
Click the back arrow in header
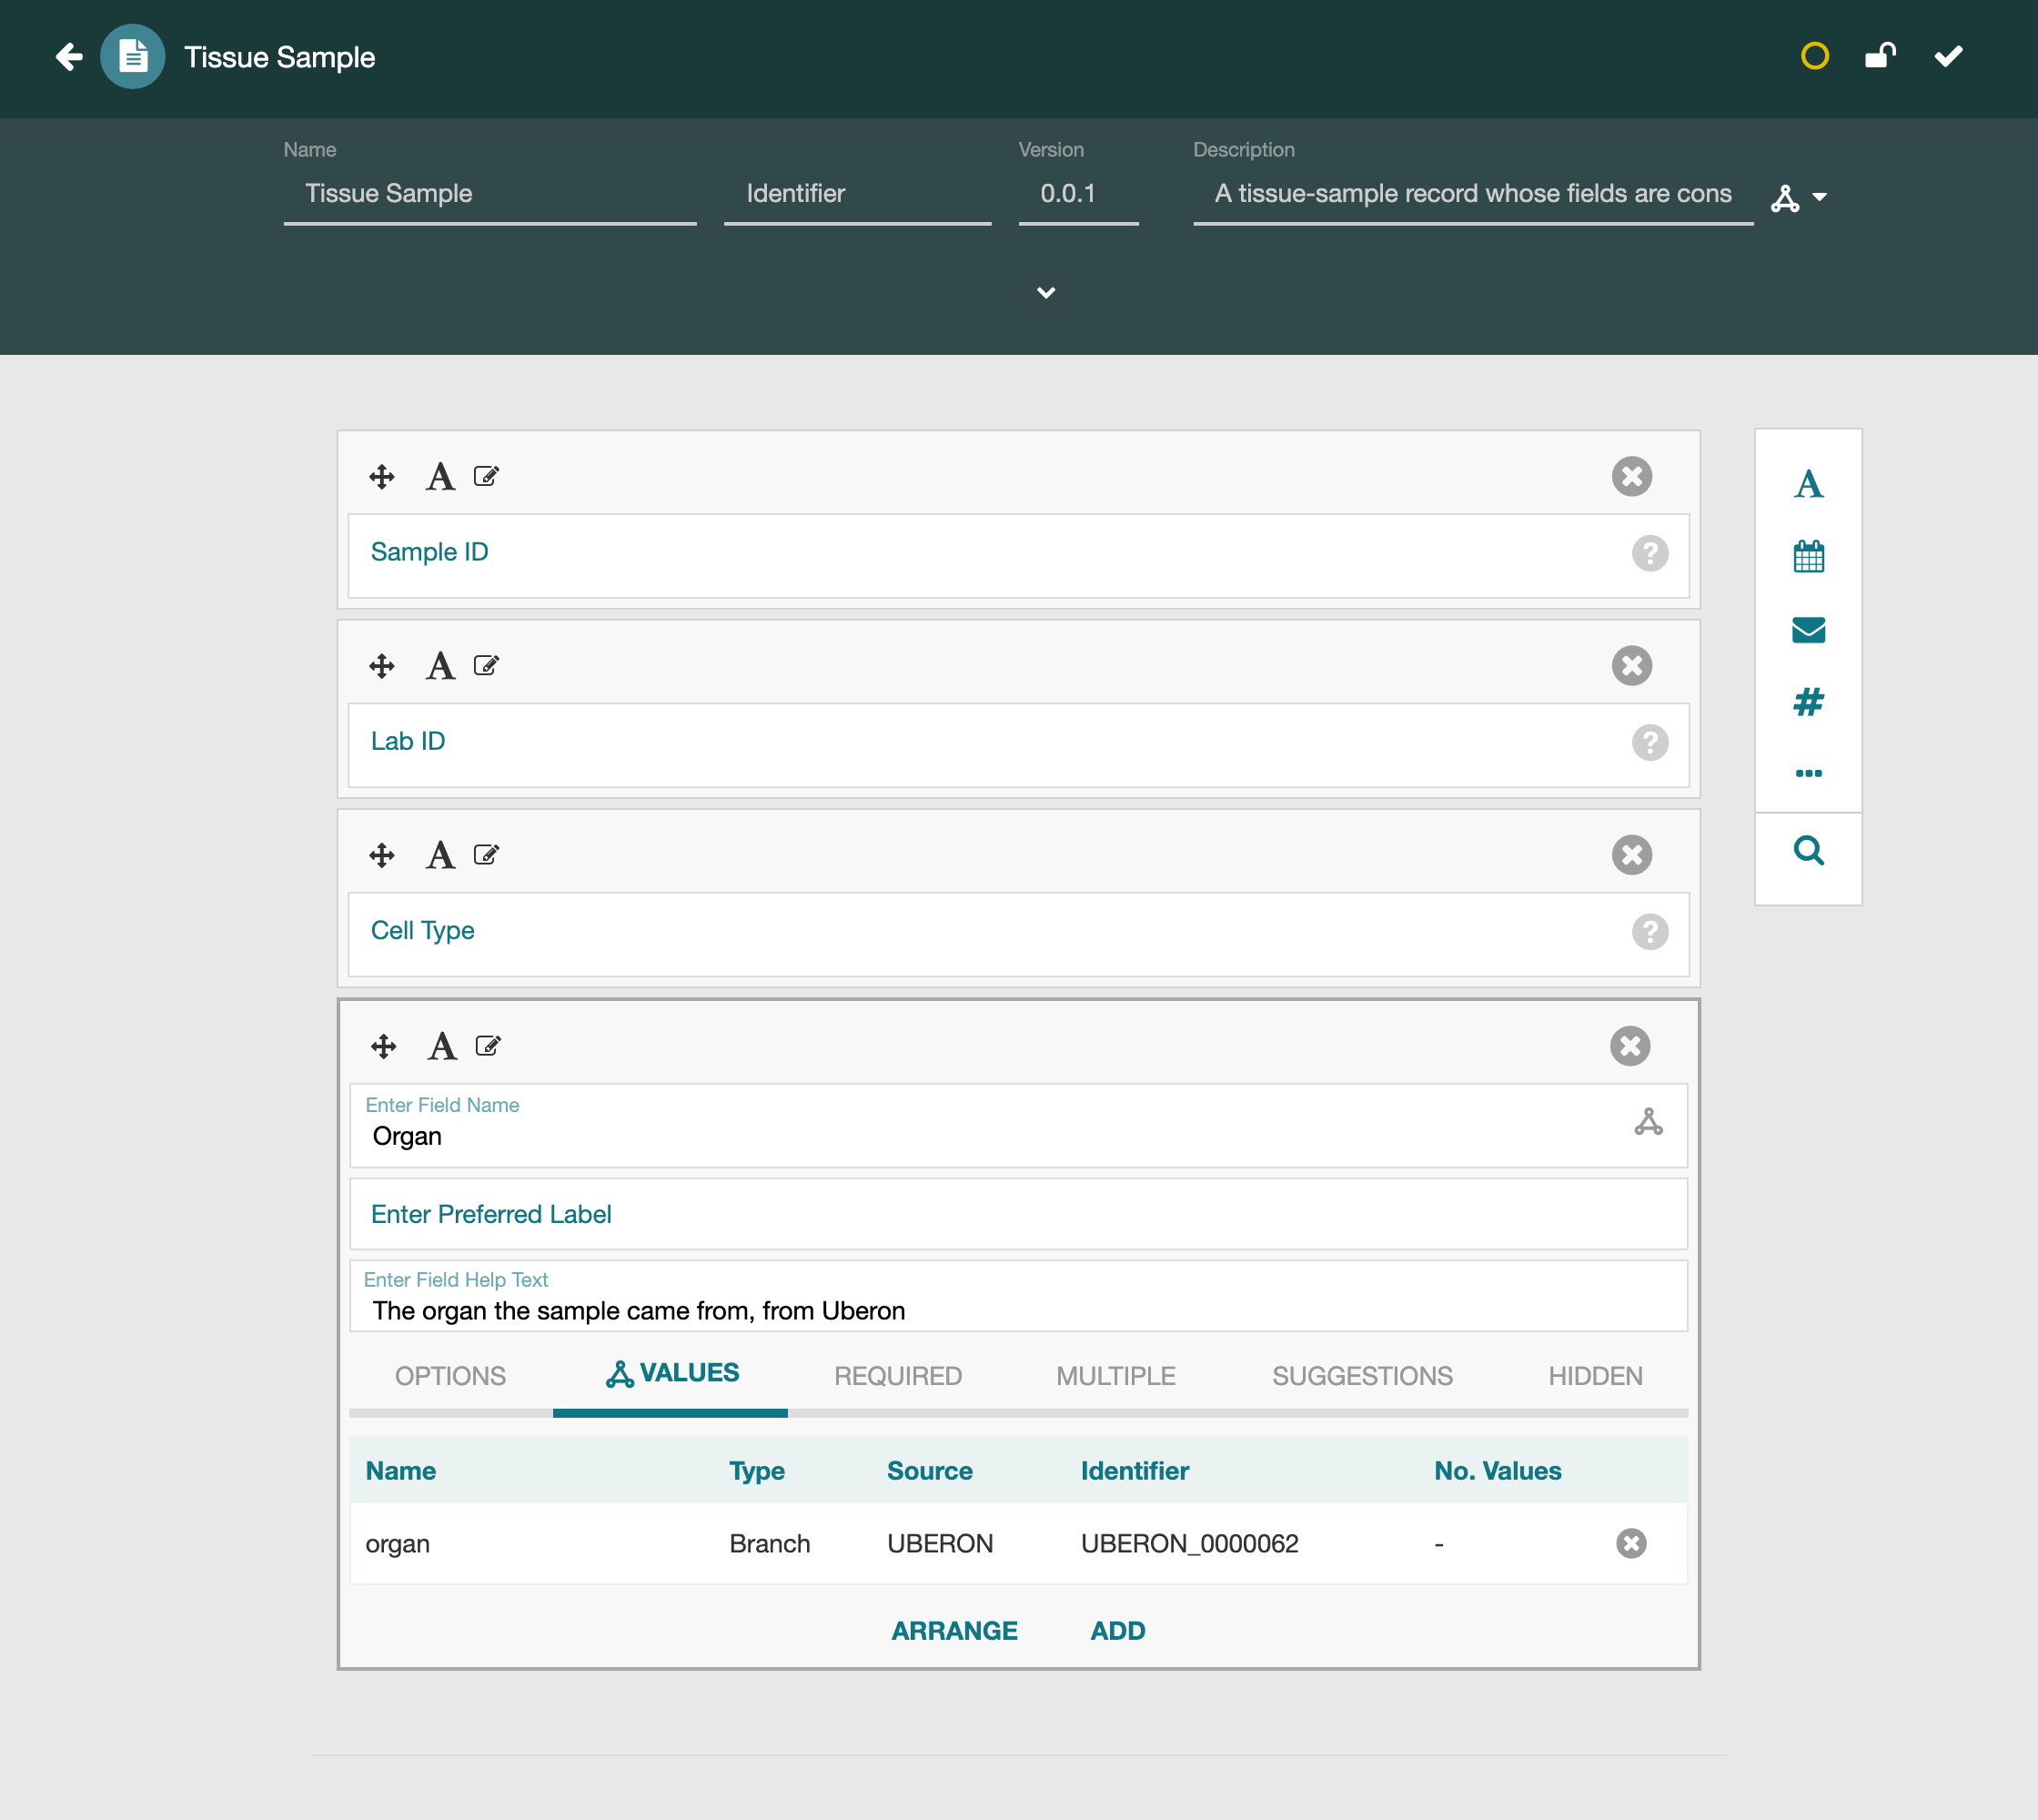[68, 57]
